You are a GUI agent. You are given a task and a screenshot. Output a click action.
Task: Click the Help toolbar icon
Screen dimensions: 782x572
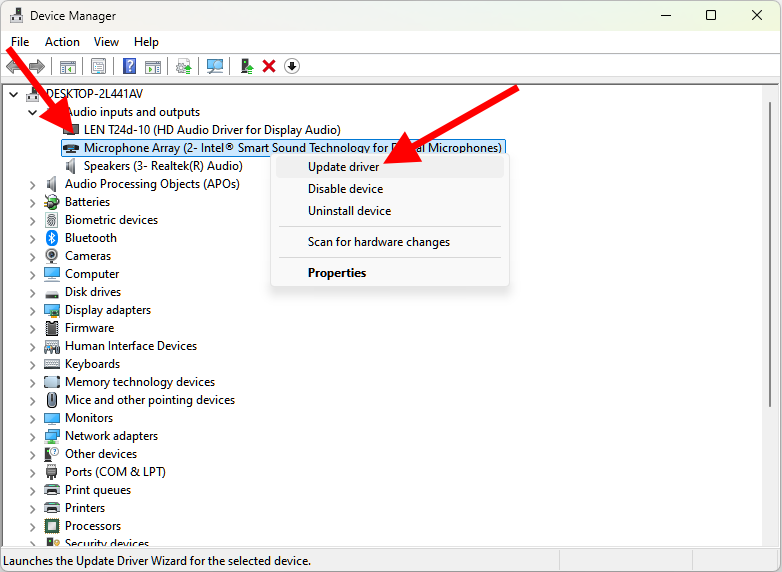click(129, 66)
